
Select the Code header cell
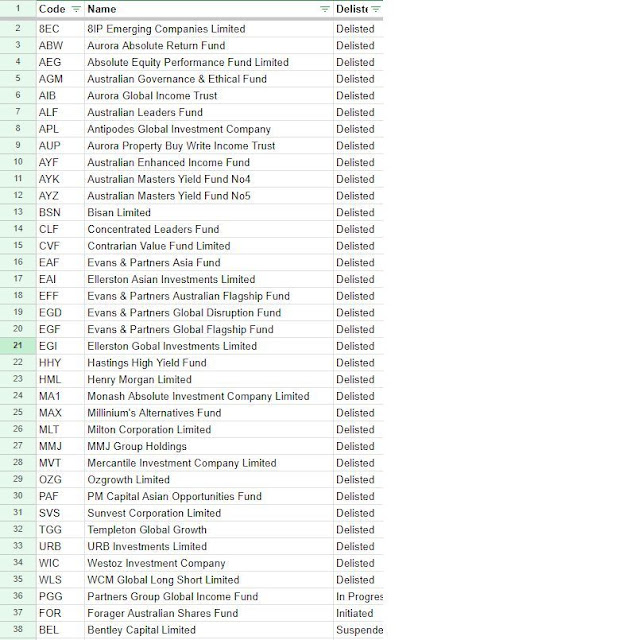point(60,9)
